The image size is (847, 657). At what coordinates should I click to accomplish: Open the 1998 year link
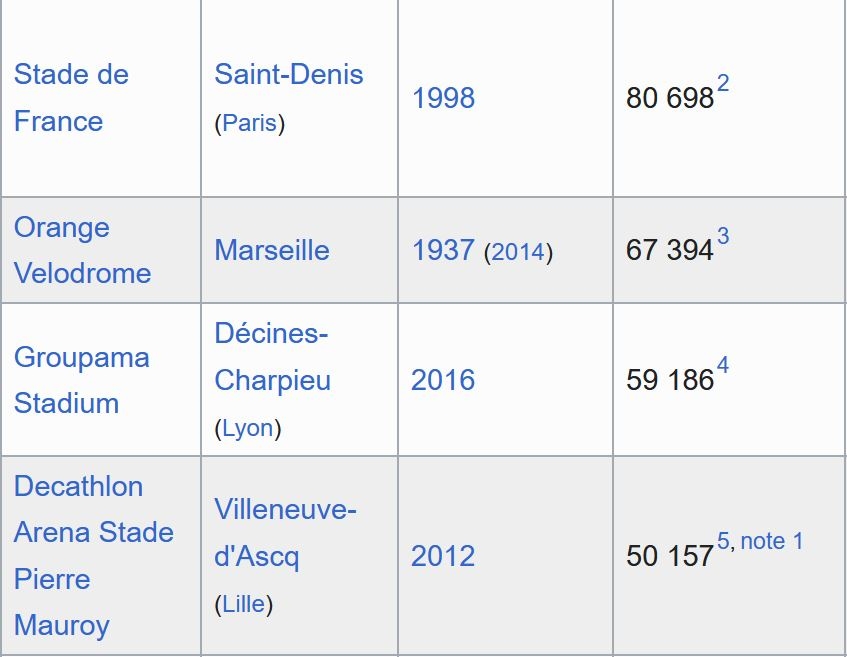tap(443, 98)
